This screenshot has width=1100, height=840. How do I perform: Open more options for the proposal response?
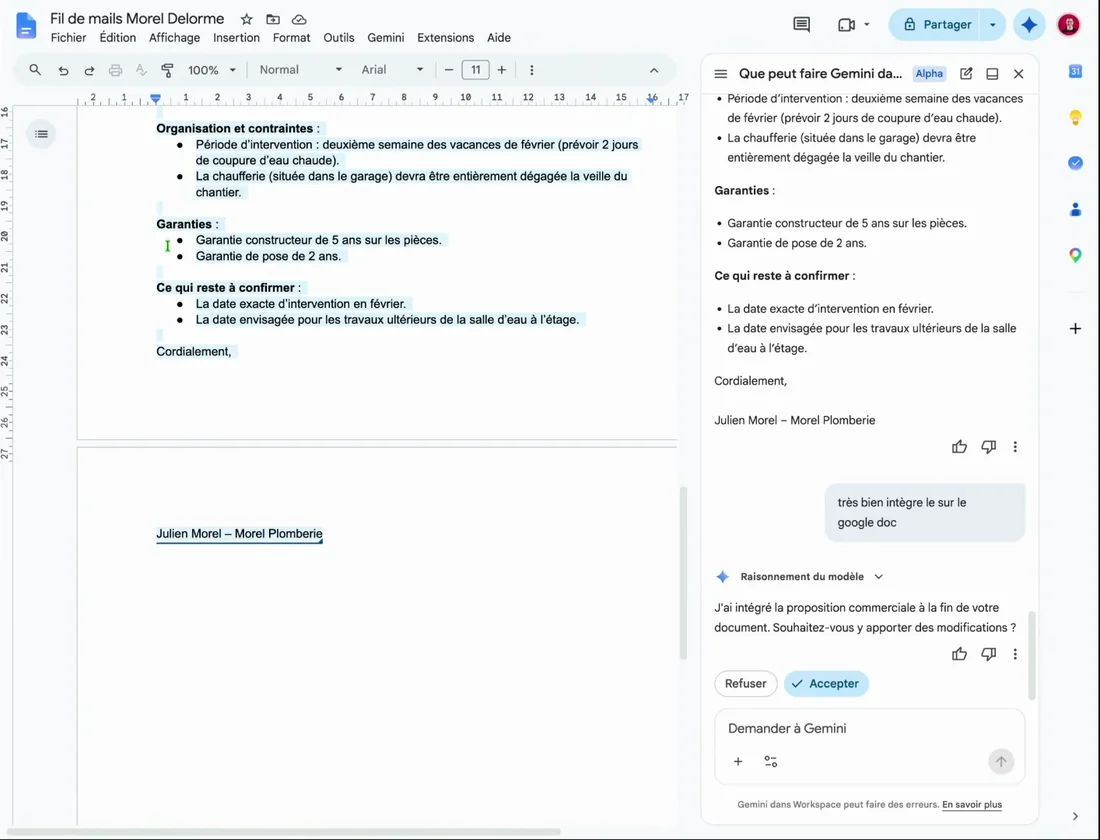click(1014, 447)
